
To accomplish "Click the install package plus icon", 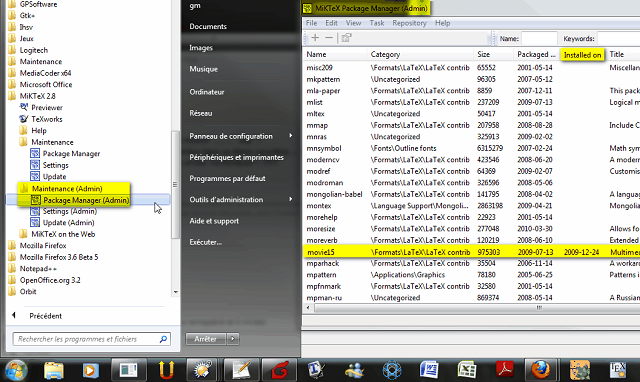I will (315, 38).
